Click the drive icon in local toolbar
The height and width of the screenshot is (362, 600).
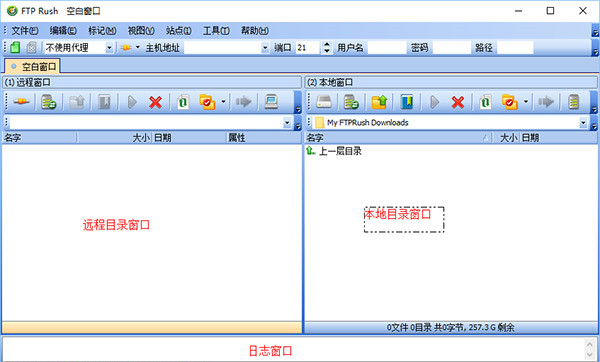click(324, 102)
